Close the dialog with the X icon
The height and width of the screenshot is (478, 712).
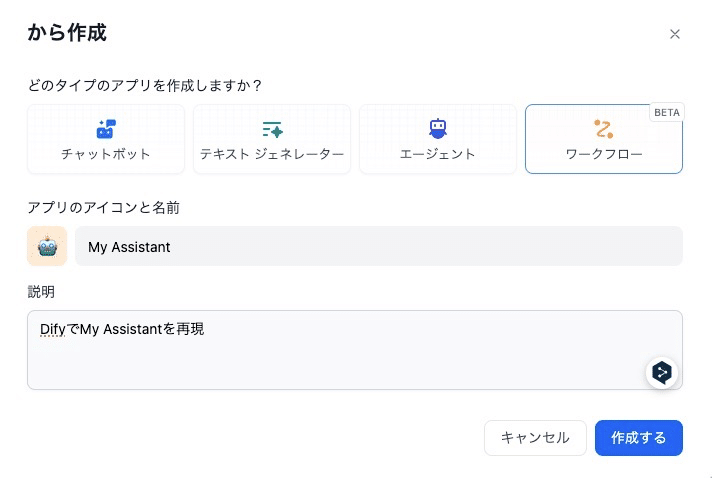675,34
